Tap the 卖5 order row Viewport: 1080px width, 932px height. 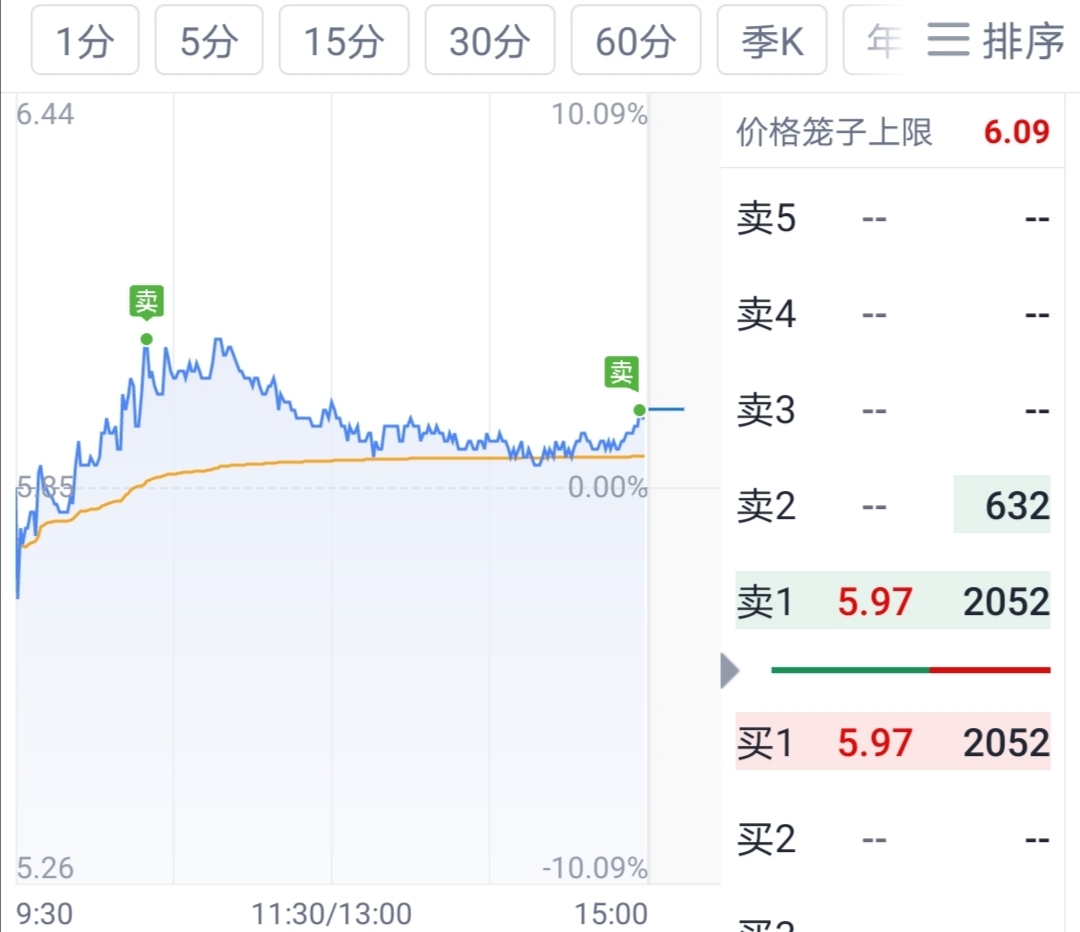tap(892, 219)
